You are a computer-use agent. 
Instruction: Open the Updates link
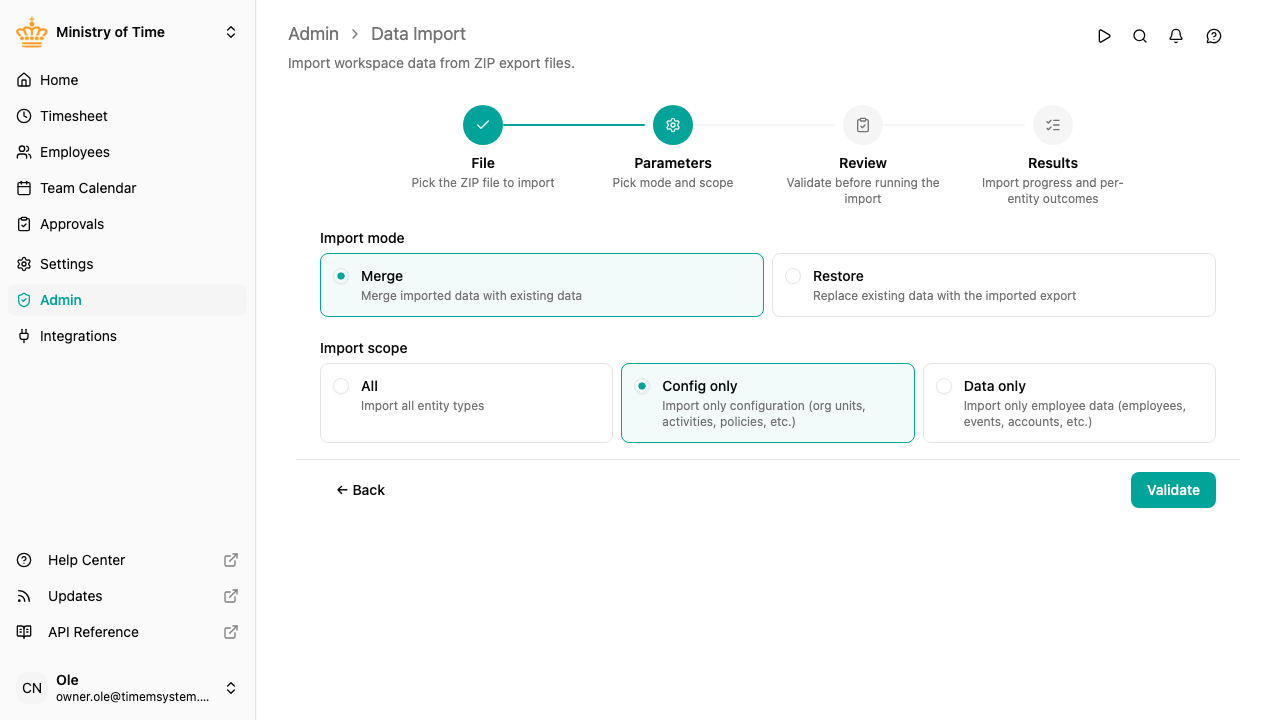click(127, 596)
